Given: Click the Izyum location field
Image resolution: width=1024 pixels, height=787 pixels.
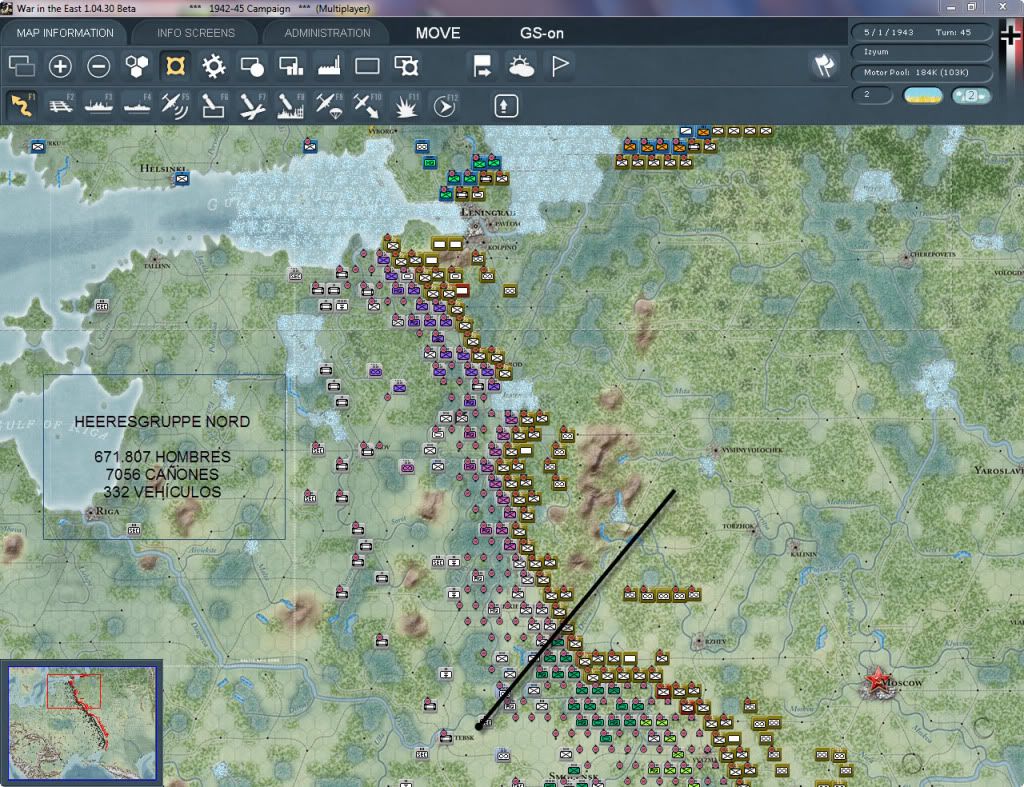Looking at the screenshot, I should (x=921, y=52).
